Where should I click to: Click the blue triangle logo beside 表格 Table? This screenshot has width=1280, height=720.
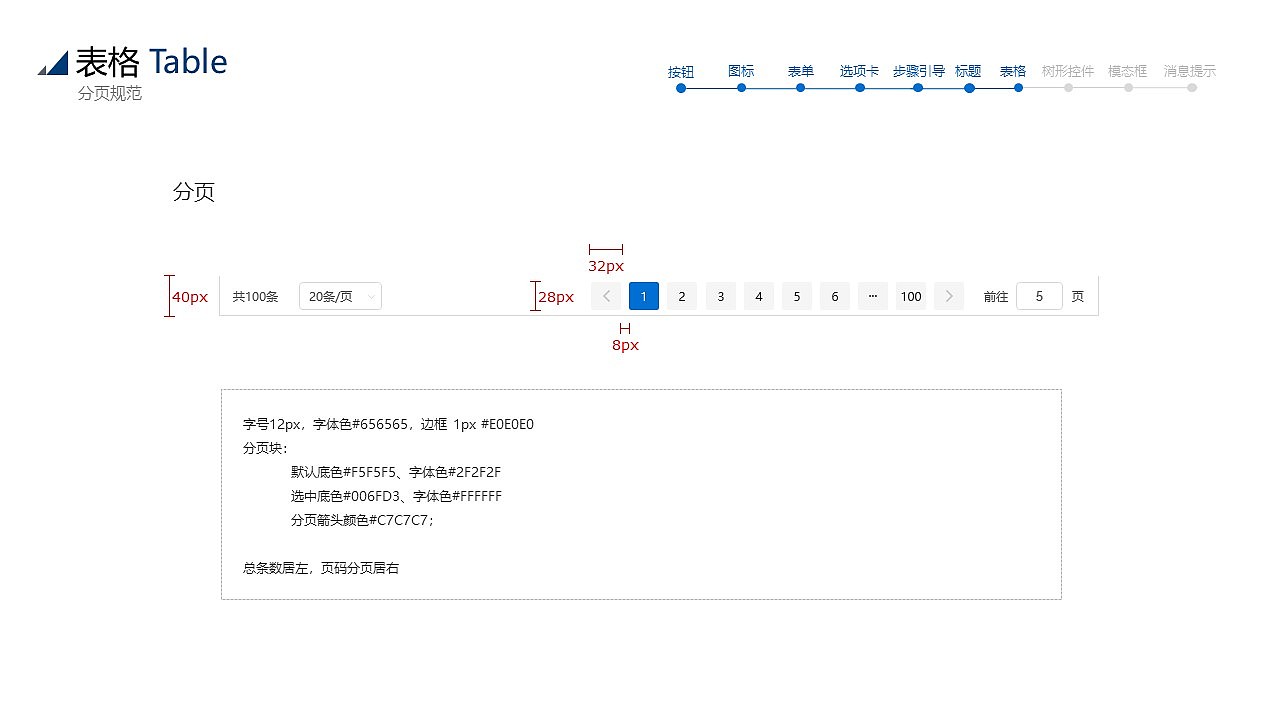(x=53, y=63)
